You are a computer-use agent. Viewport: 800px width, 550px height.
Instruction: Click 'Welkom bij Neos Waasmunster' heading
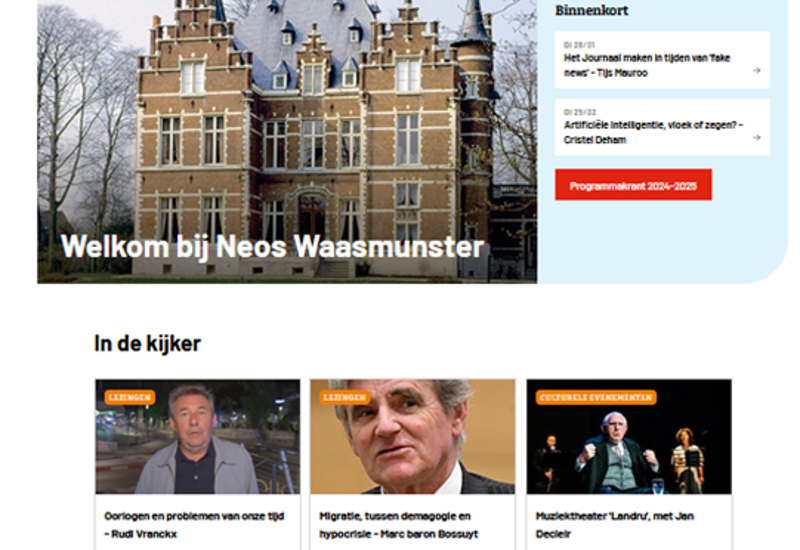pyautogui.click(x=272, y=246)
